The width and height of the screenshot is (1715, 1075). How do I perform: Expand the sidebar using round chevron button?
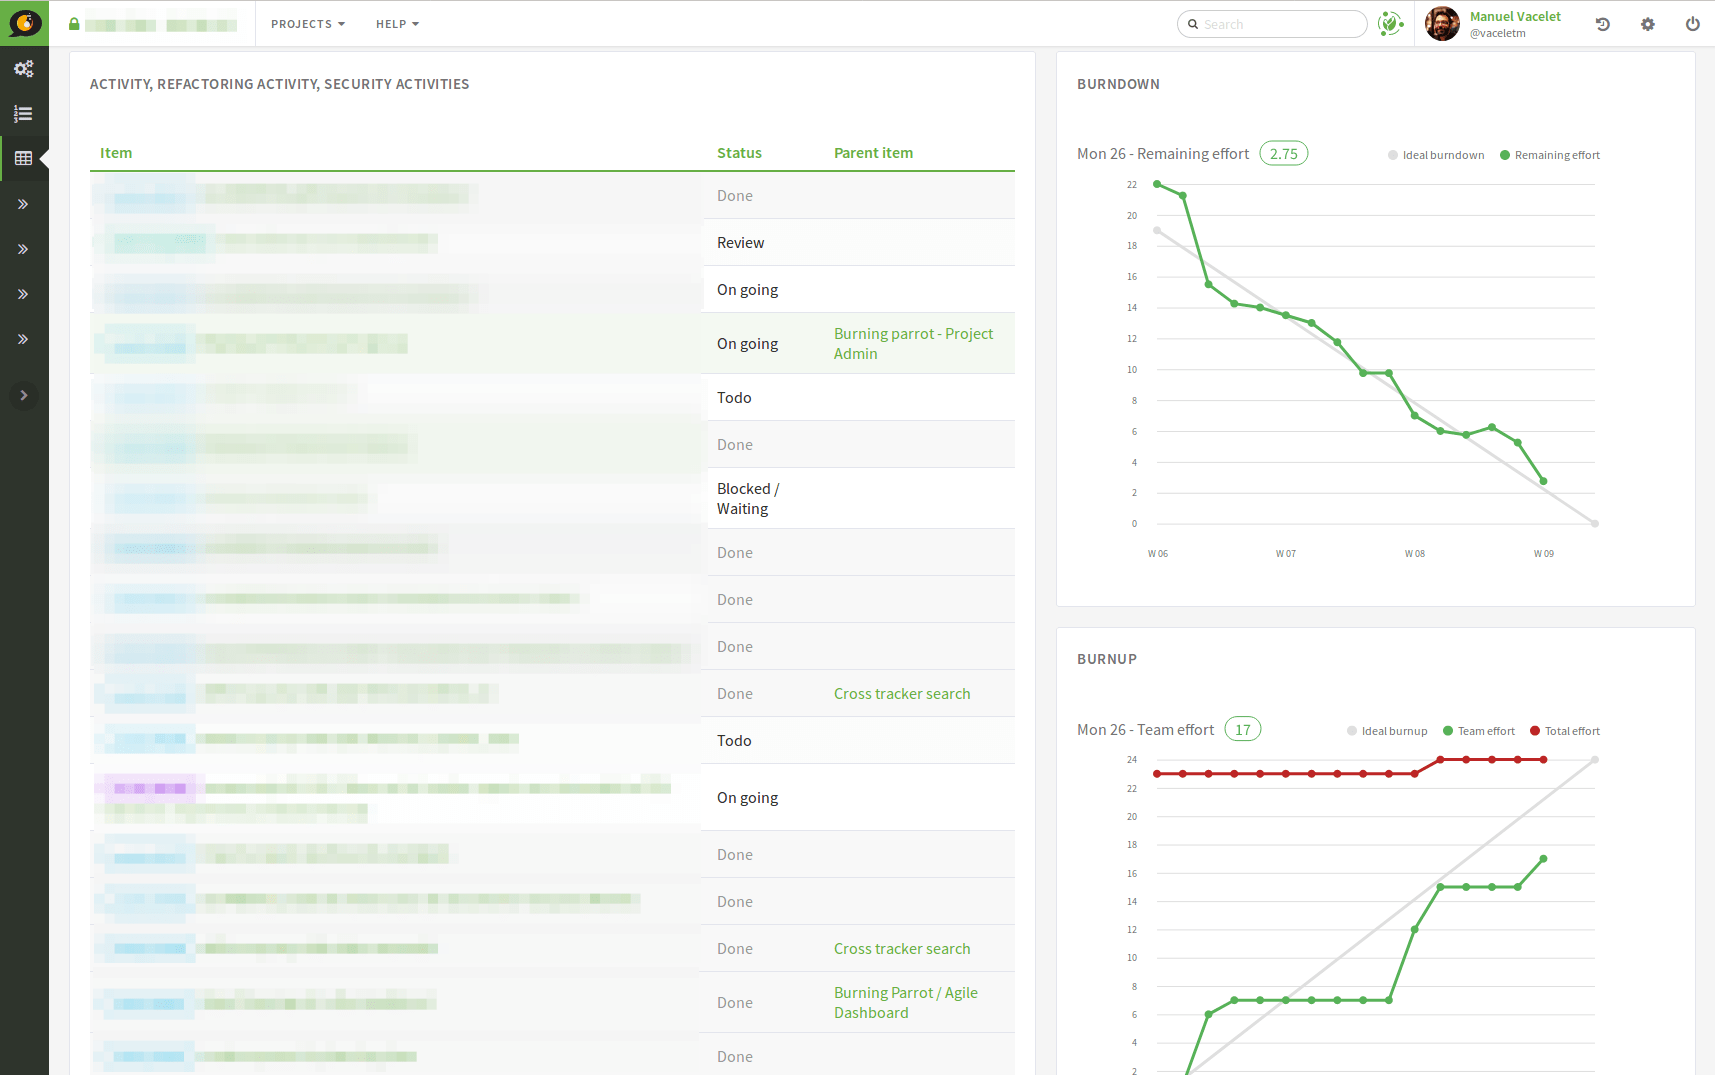coord(24,395)
